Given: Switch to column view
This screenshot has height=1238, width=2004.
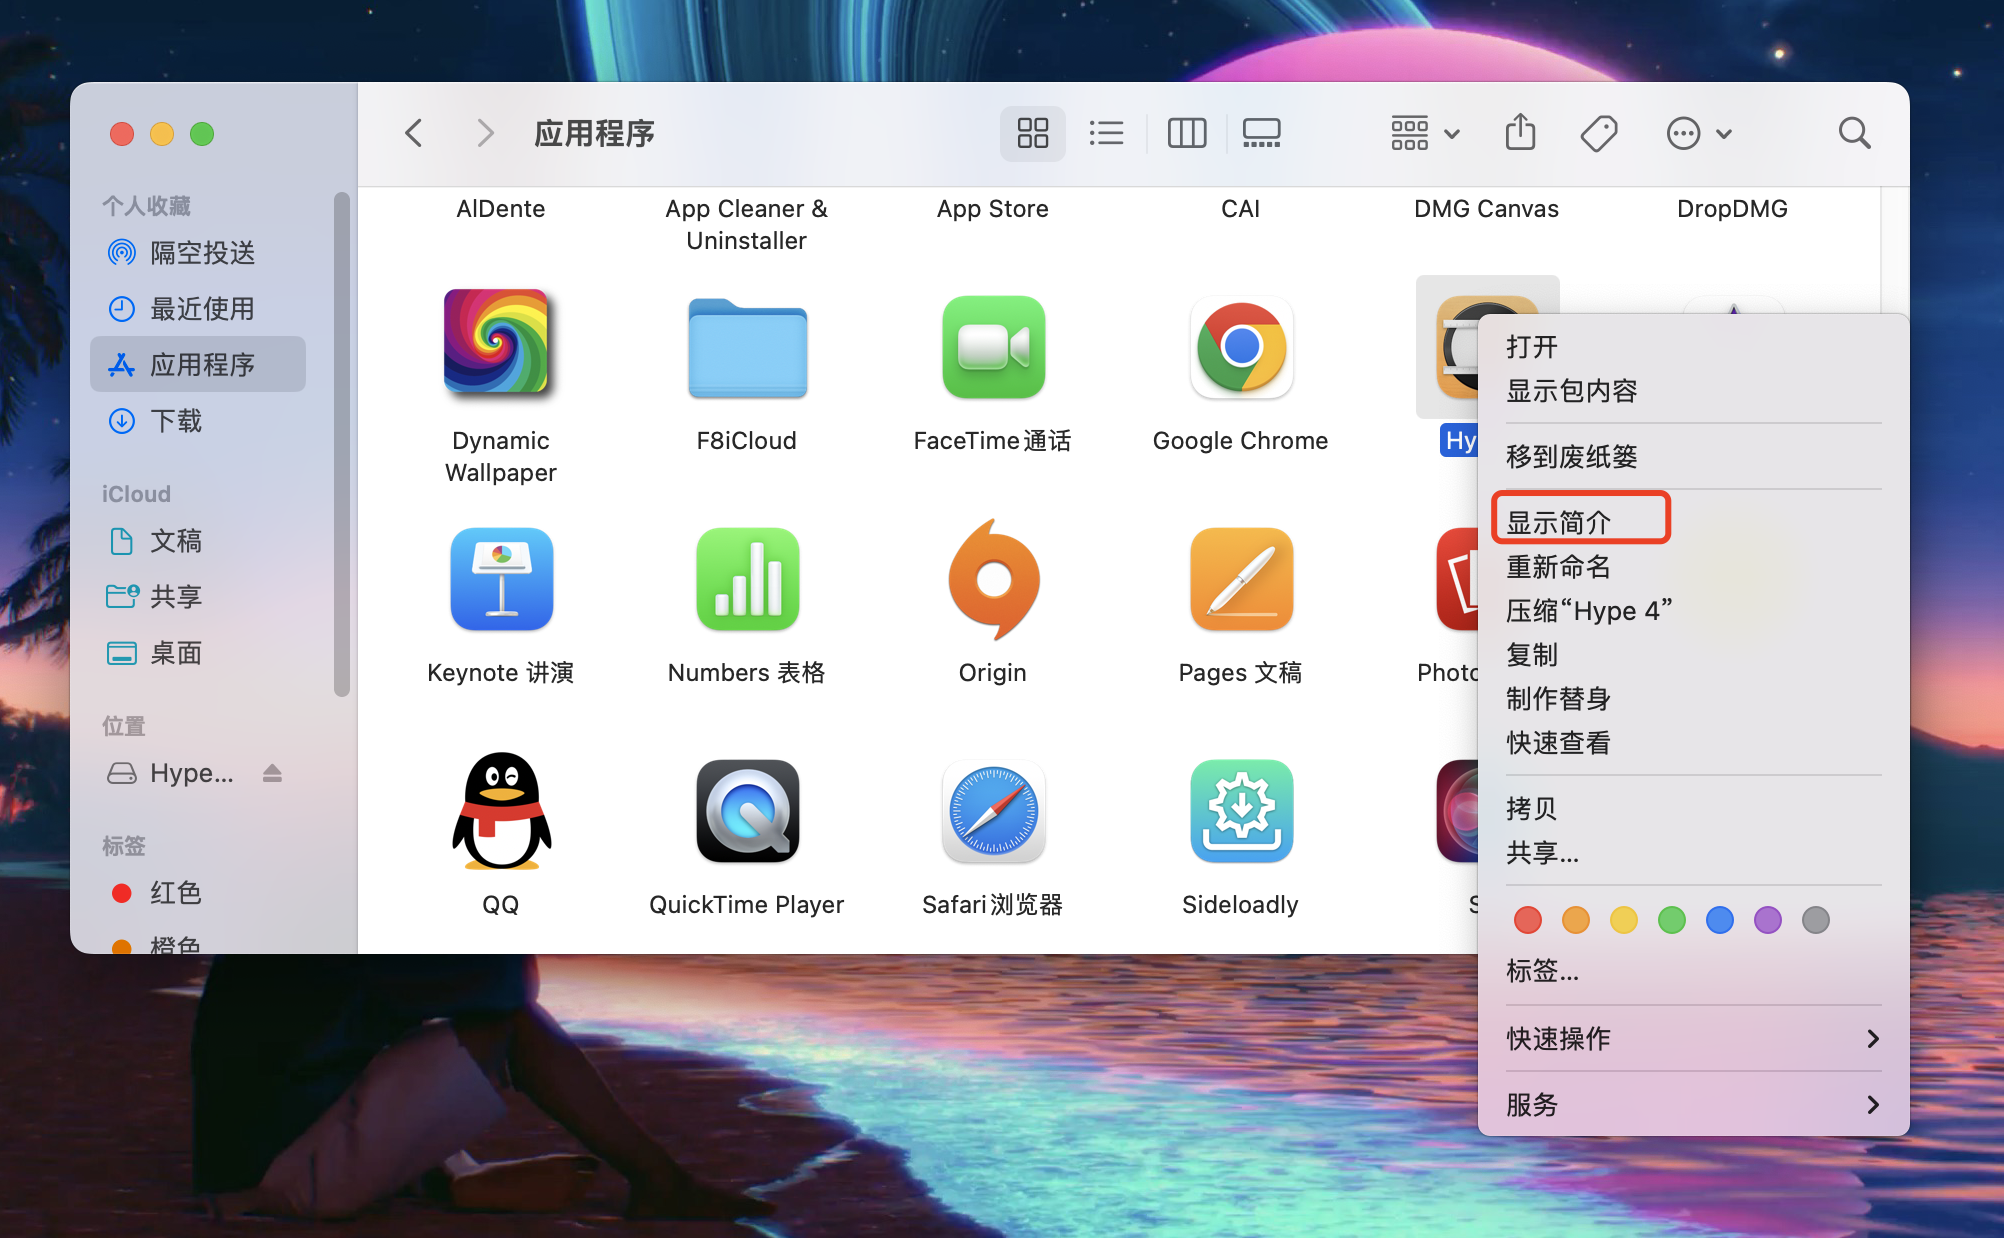Looking at the screenshot, I should [x=1187, y=133].
